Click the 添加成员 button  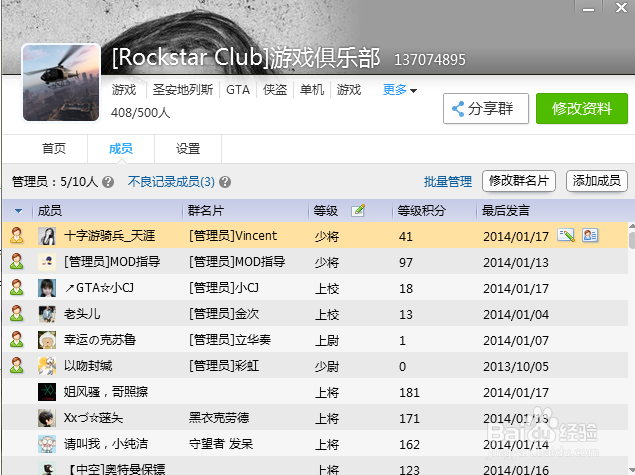597,181
